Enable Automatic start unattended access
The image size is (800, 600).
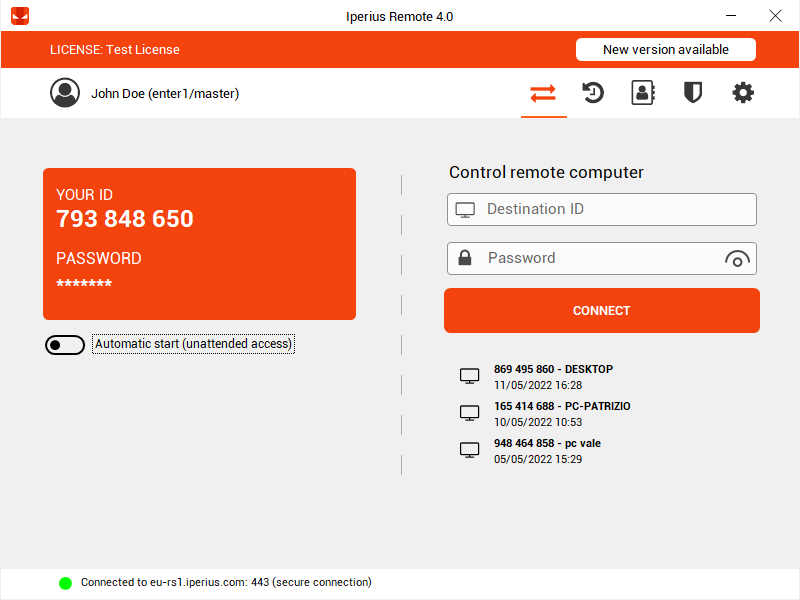pyautogui.click(x=64, y=344)
